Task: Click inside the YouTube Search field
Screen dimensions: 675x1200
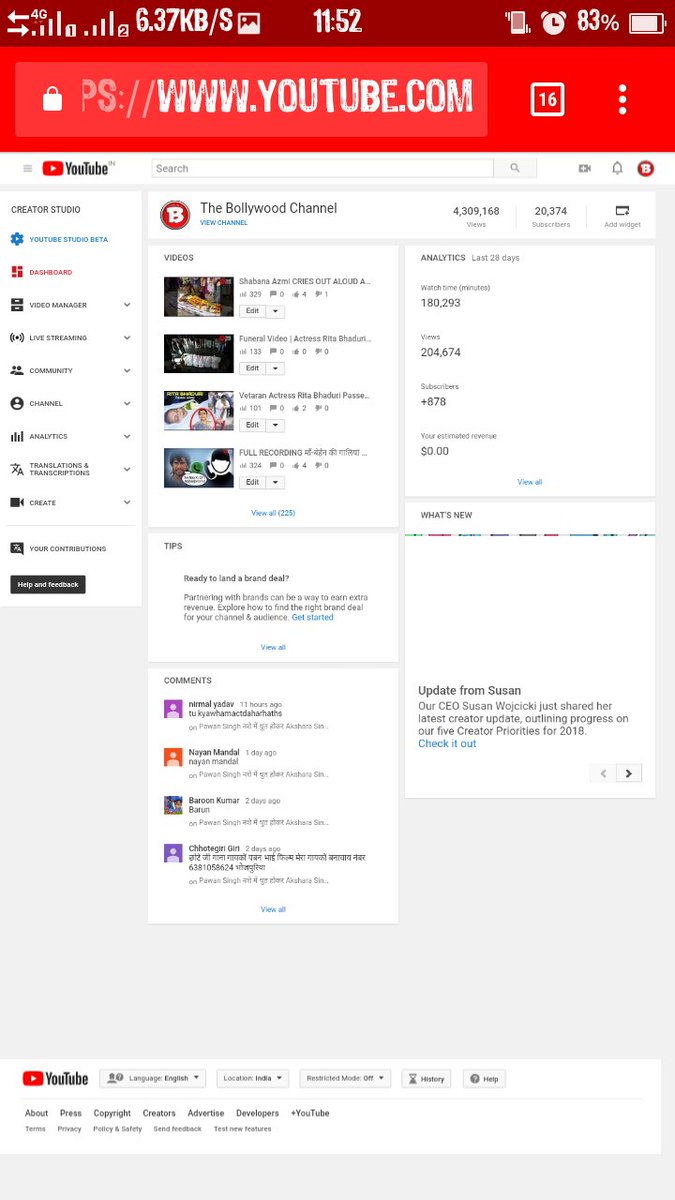Action: 322,168
